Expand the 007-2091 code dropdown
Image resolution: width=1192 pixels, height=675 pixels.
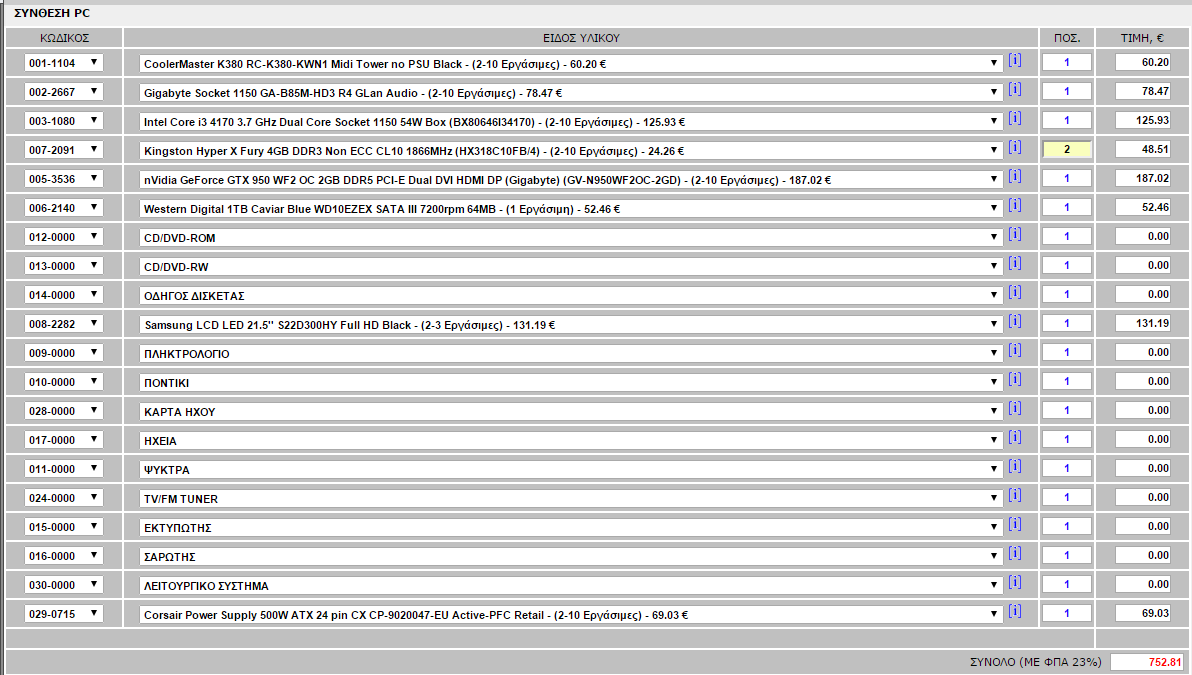pos(64,150)
